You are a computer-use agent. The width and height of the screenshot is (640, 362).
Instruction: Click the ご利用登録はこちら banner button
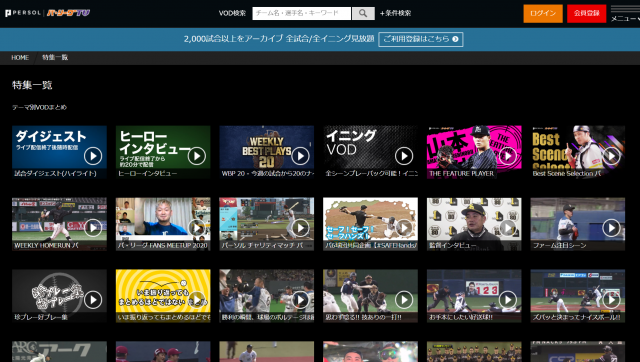(421, 39)
